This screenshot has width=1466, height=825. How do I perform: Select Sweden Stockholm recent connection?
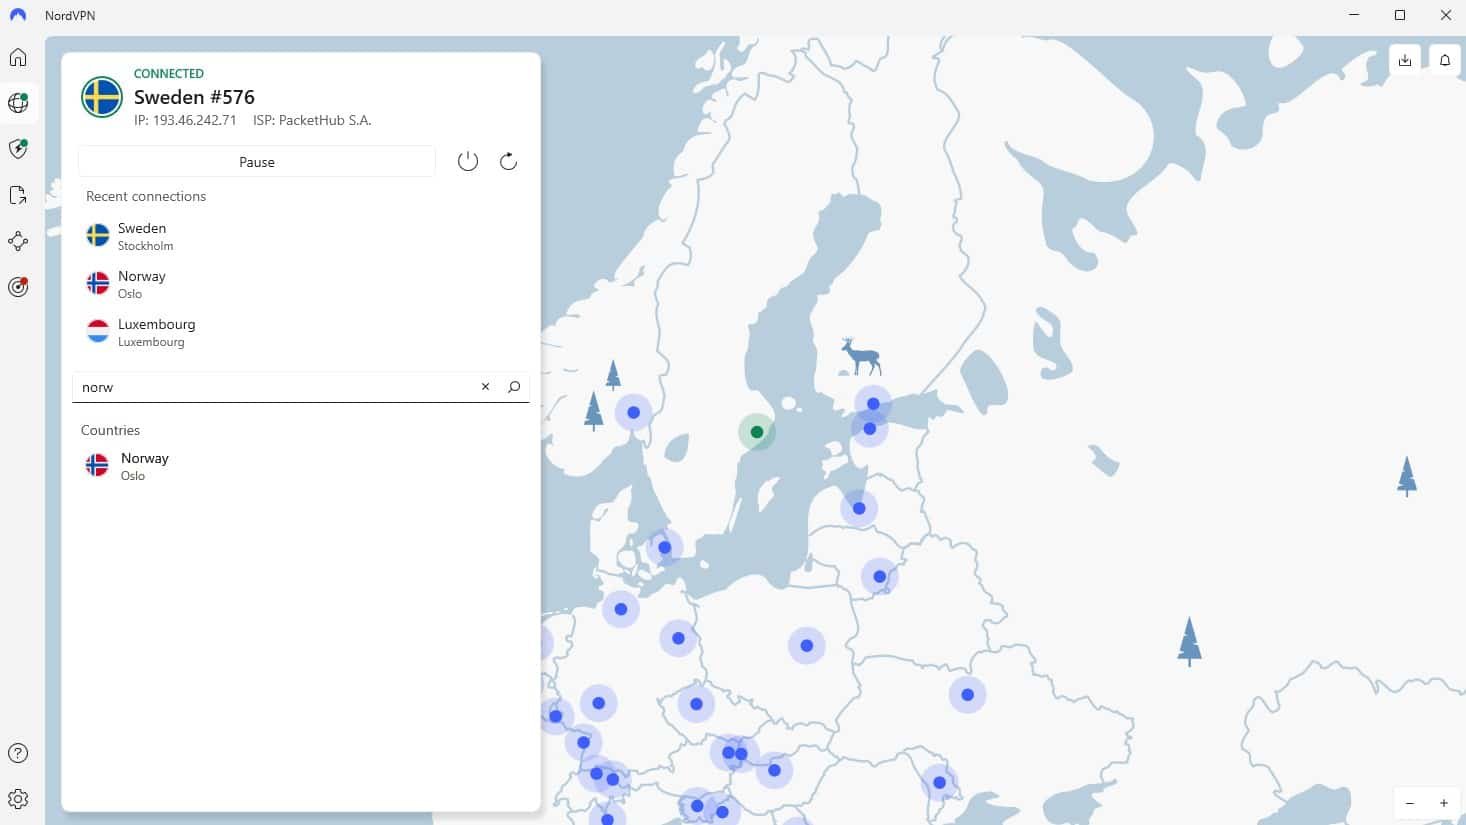[x=300, y=236]
